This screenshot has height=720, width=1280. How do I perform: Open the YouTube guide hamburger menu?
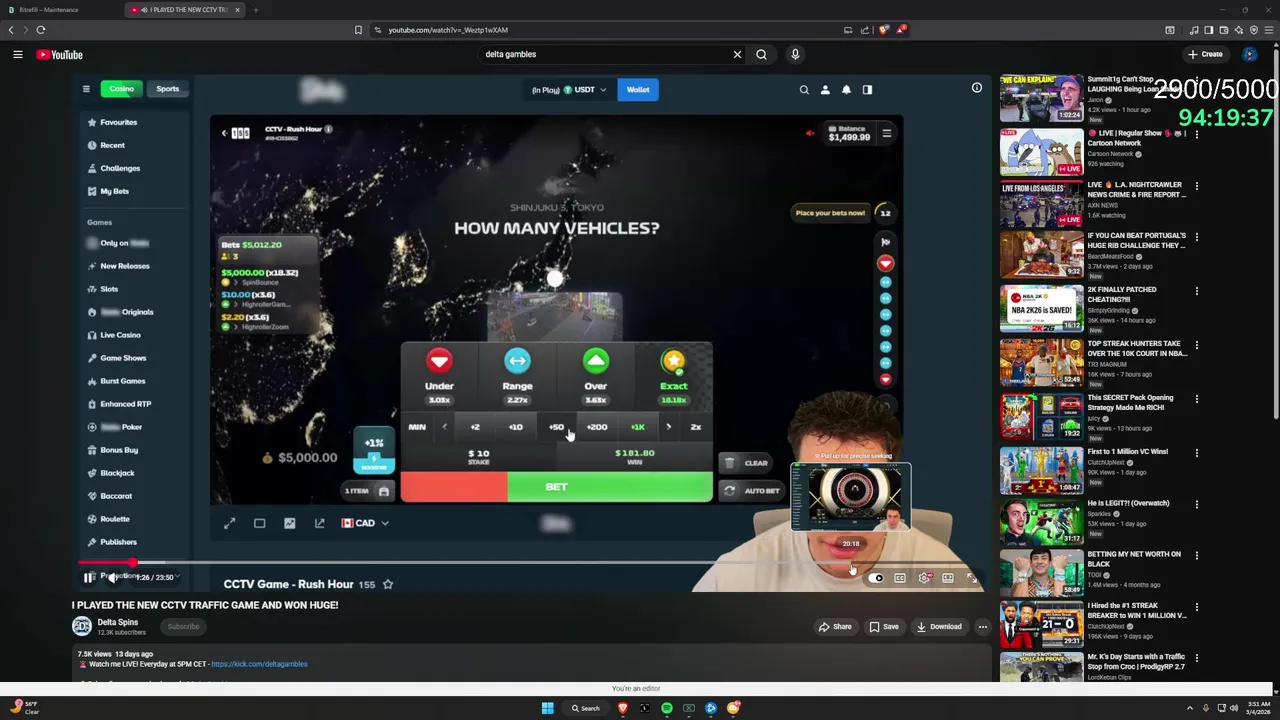(18, 54)
